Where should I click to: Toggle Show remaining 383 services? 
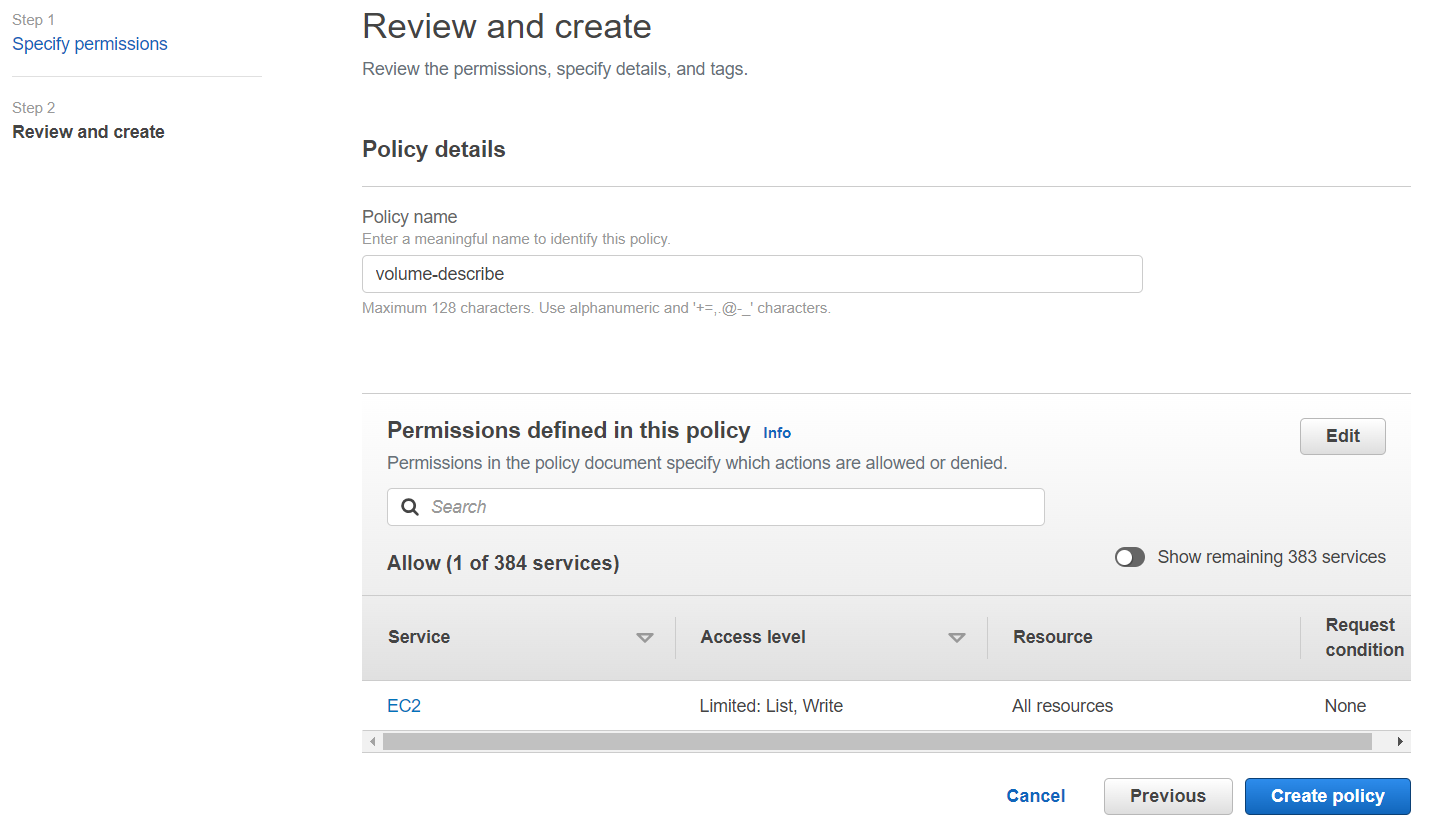[1130, 557]
